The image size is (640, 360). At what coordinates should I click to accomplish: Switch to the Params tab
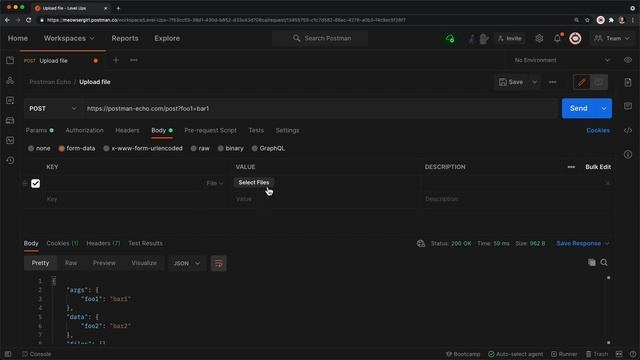coord(39,131)
